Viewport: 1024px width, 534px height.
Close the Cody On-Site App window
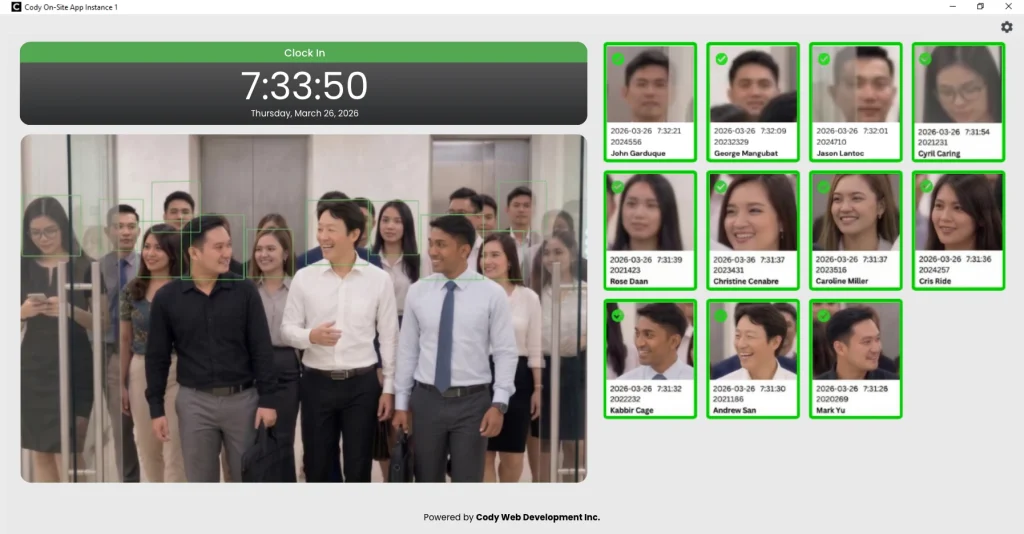pos(1008,7)
